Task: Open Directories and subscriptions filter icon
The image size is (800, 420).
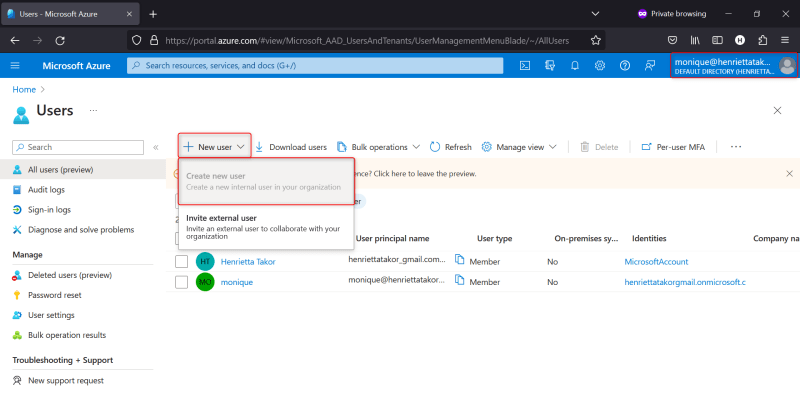Action: [x=549, y=65]
